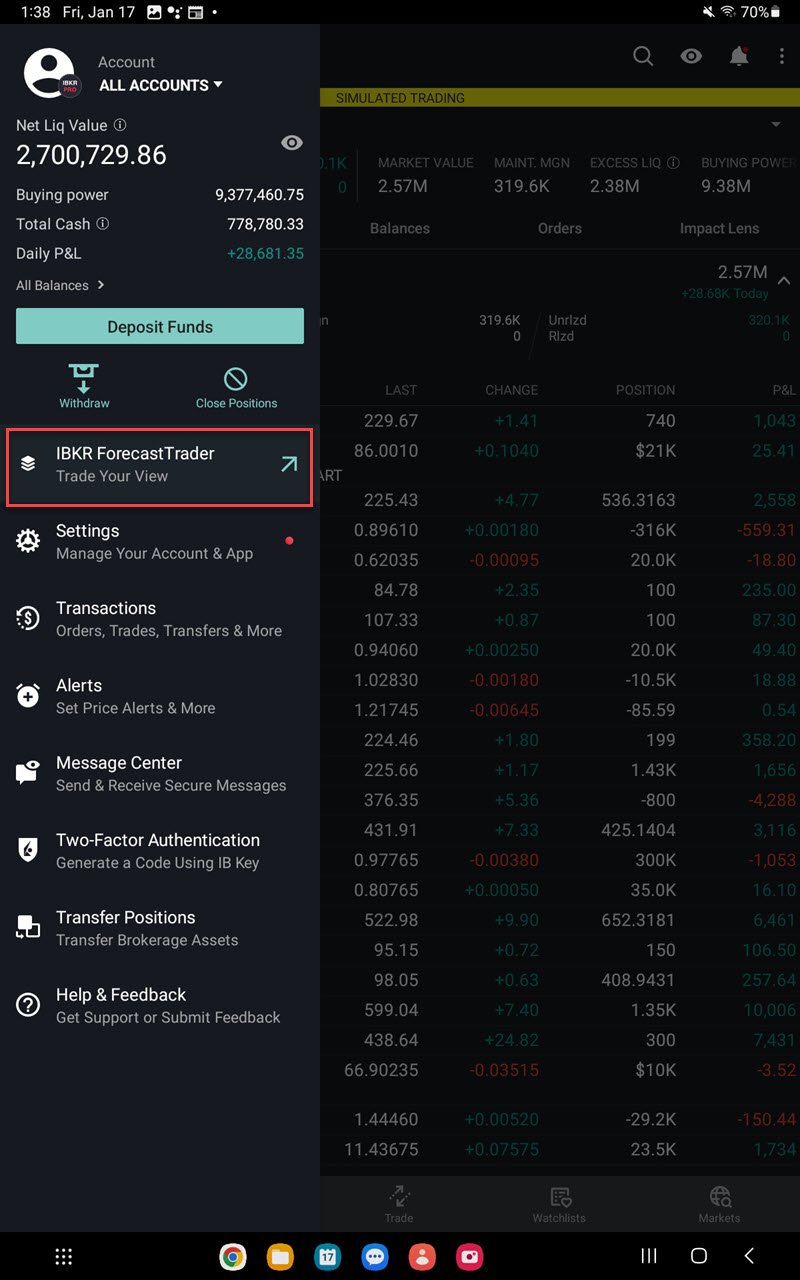Open Help & Feedback entry
The height and width of the screenshot is (1280, 800).
click(x=160, y=1005)
